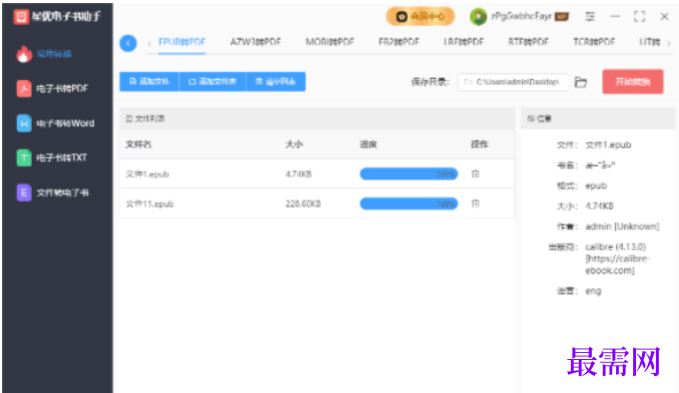Click the author value admin [Unknown]
679x393 pixels.
click(622, 226)
